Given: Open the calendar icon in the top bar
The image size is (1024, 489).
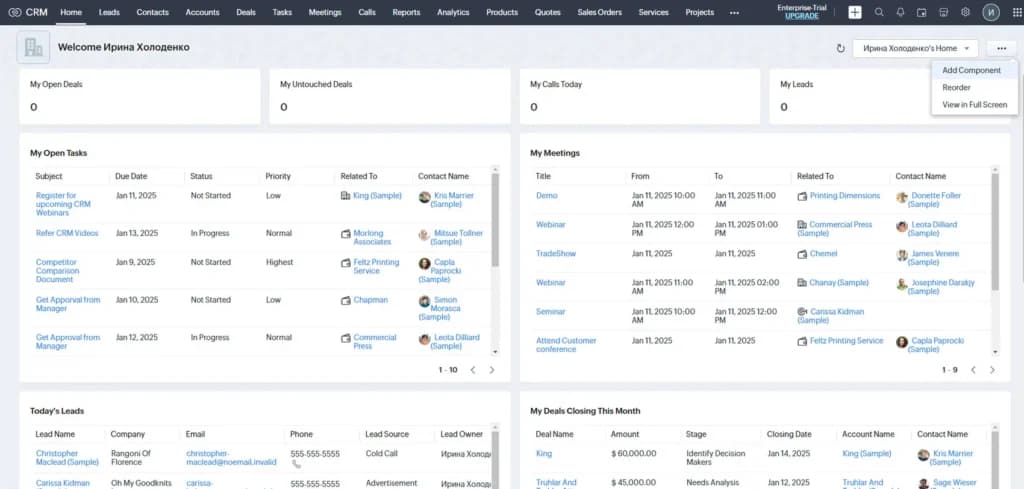Looking at the screenshot, I should click(922, 12).
